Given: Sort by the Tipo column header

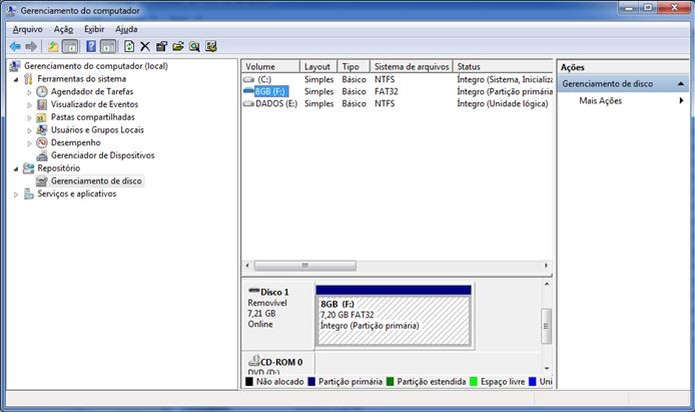Looking at the screenshot, I should coord(354,66).
